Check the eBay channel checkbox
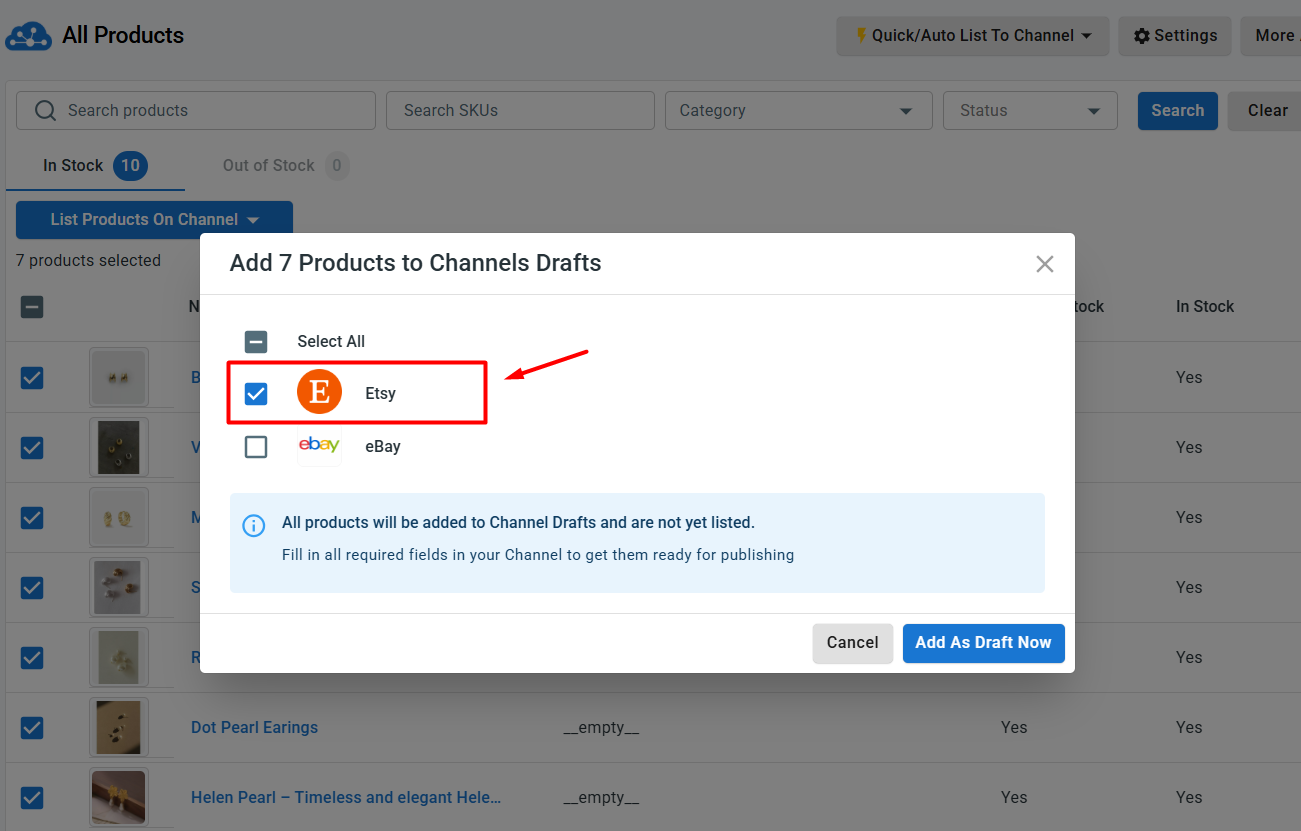 point(256,446)
